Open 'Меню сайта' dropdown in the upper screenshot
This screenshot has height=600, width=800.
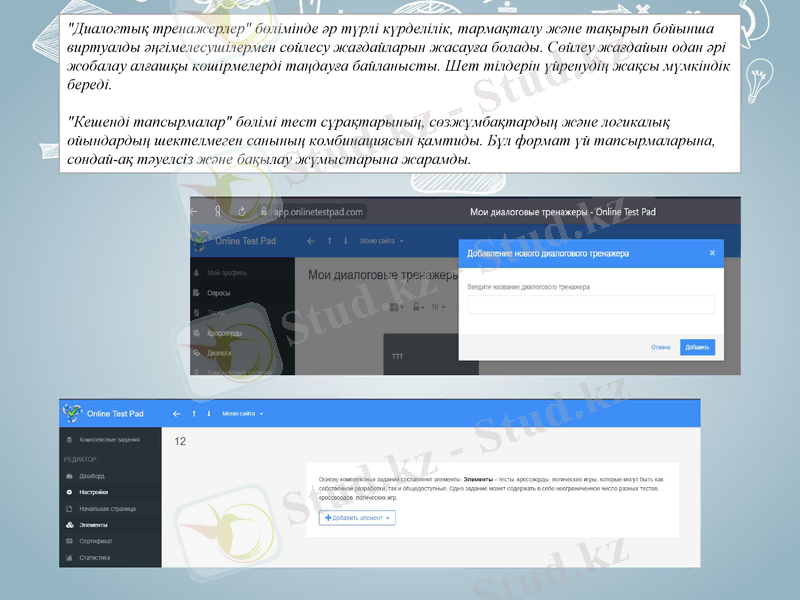[381, 241]
